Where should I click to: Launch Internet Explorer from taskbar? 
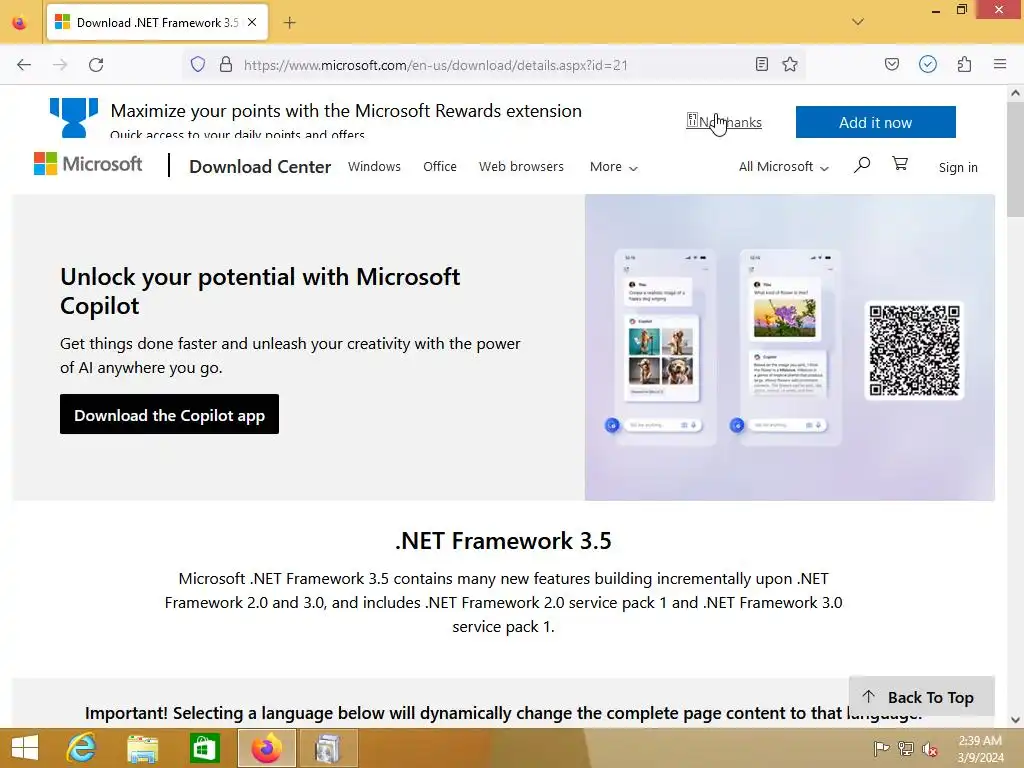tap(82, 748)
